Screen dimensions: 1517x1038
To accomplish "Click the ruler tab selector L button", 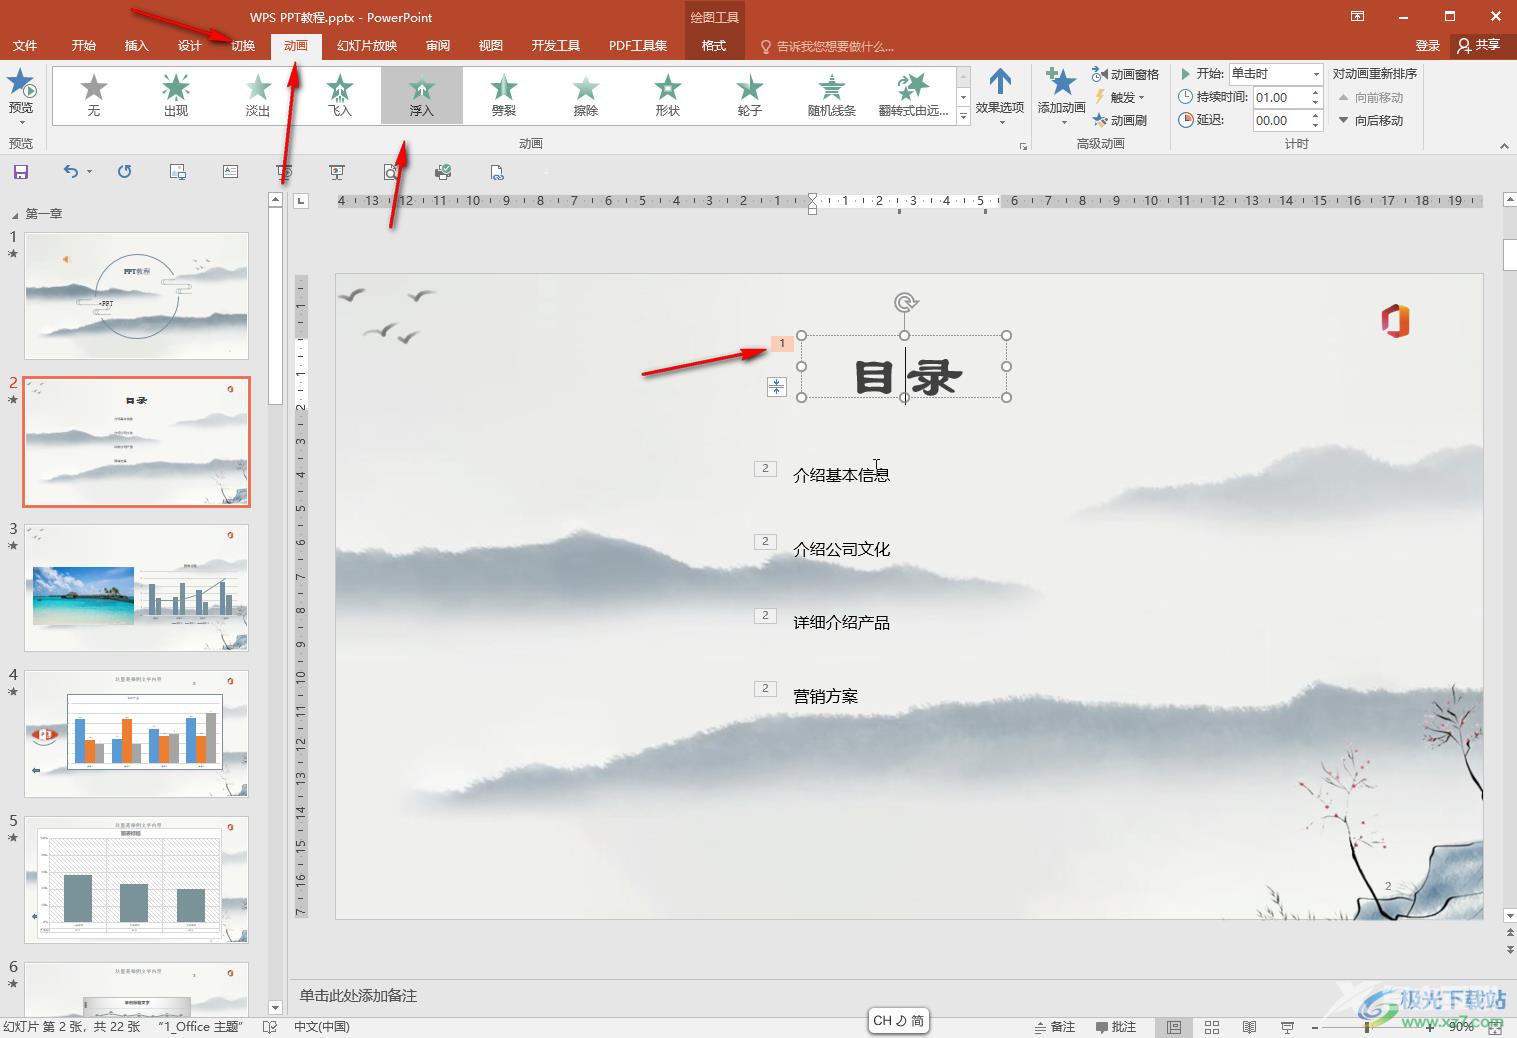I will (301, 201).
